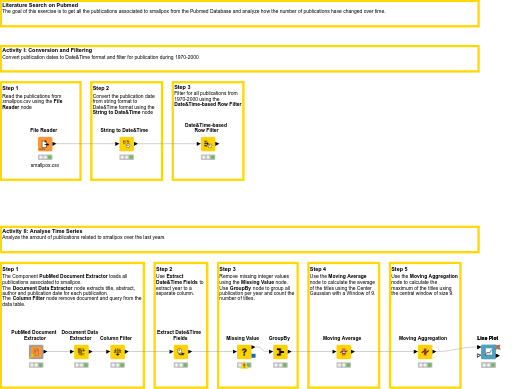Click status indicator under GroupBy node
This screenshot has height=389, width=512.
pyautogui.click(x=280, y=365)
